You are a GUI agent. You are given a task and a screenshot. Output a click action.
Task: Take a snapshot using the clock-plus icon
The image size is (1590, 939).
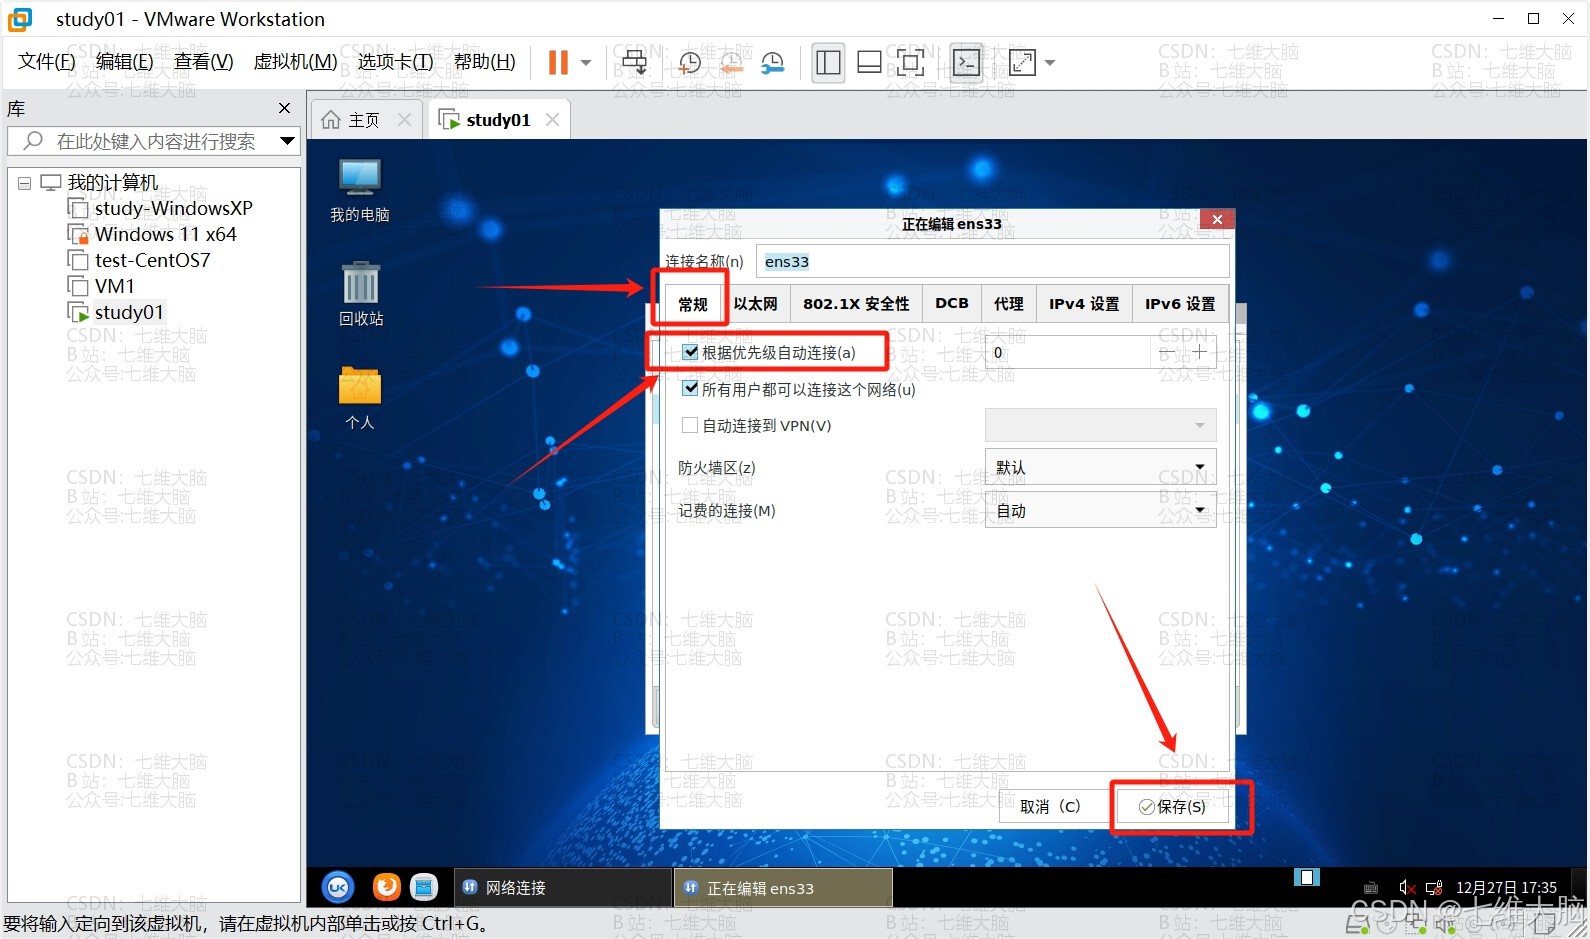click(x=689, y=62)
